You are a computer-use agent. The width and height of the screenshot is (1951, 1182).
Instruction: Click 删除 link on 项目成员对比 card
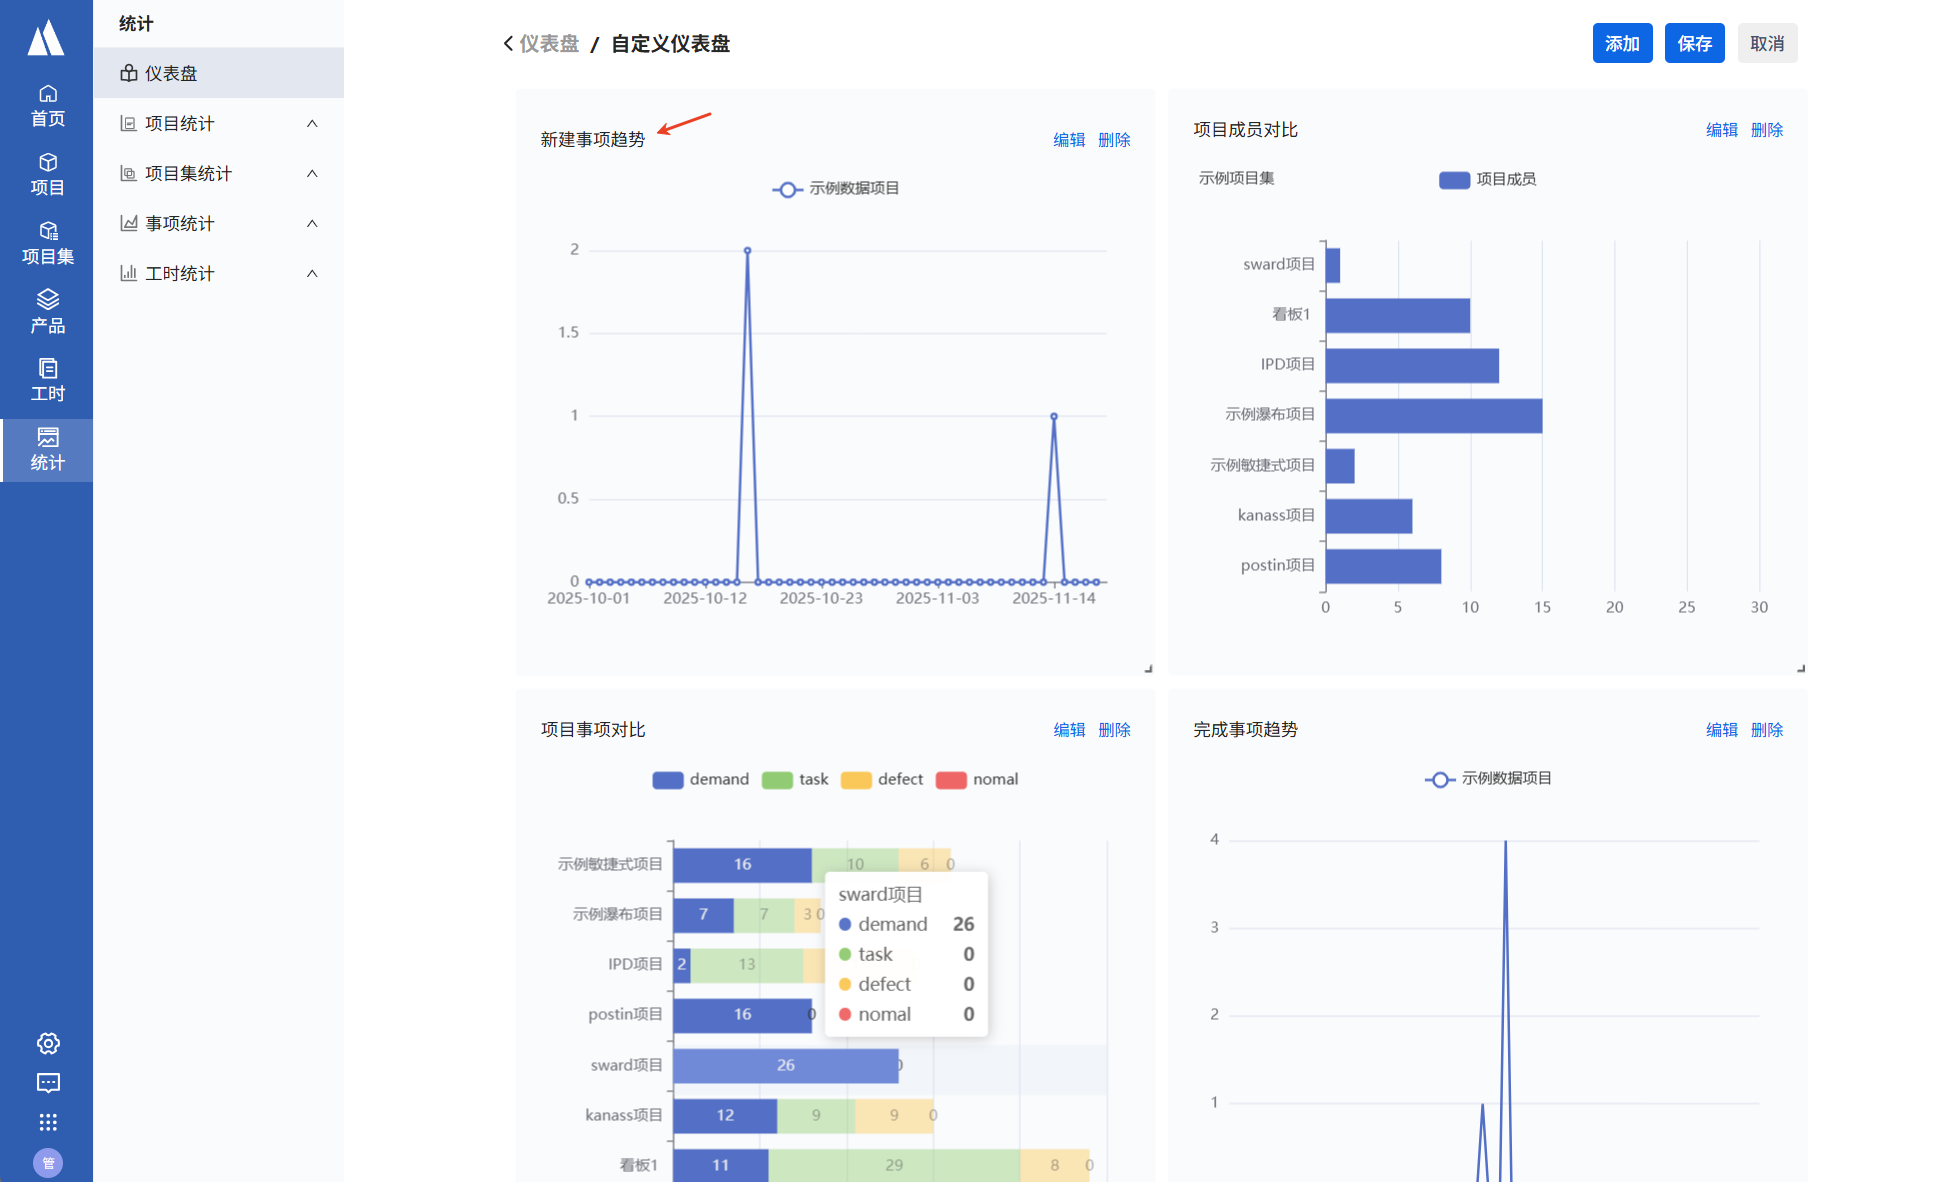click(1766, 130)
